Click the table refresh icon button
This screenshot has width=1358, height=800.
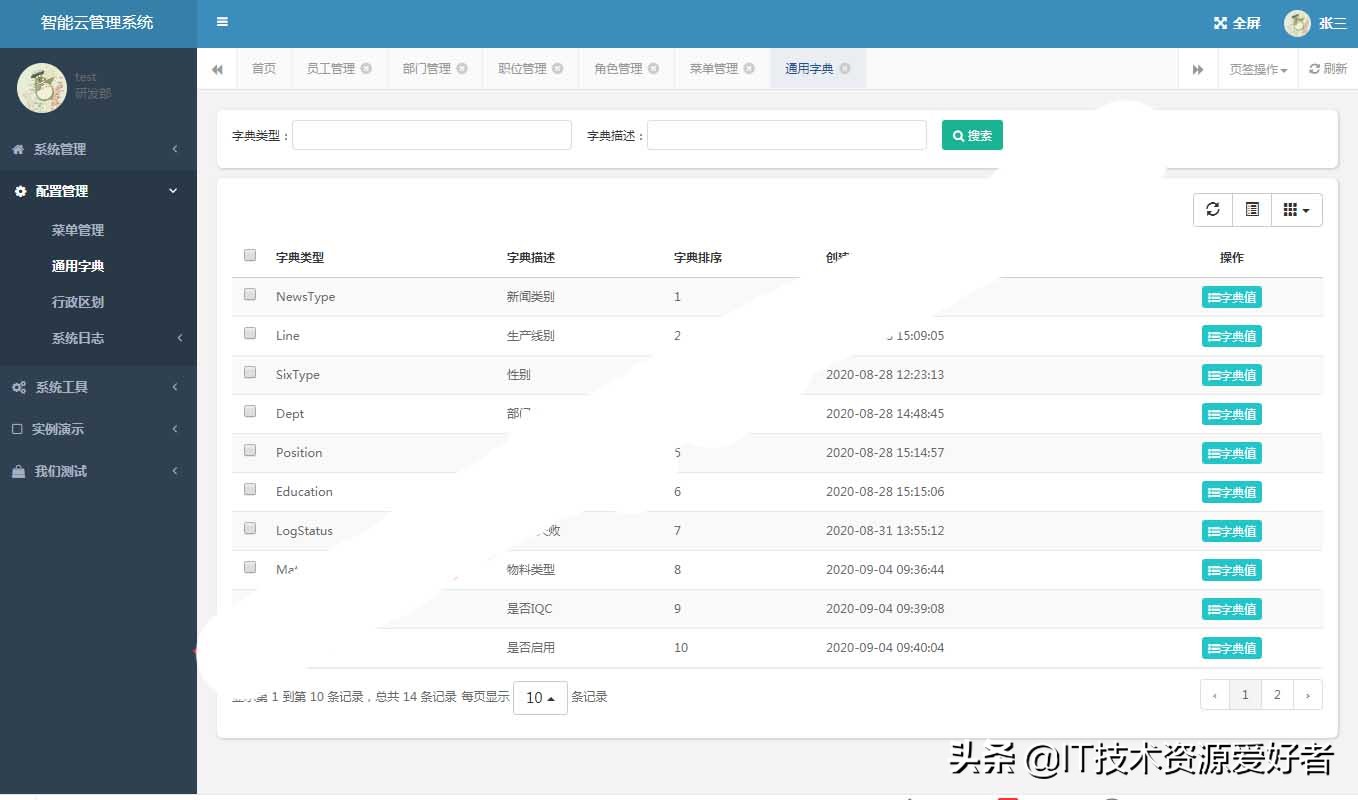pos(1213,209)
